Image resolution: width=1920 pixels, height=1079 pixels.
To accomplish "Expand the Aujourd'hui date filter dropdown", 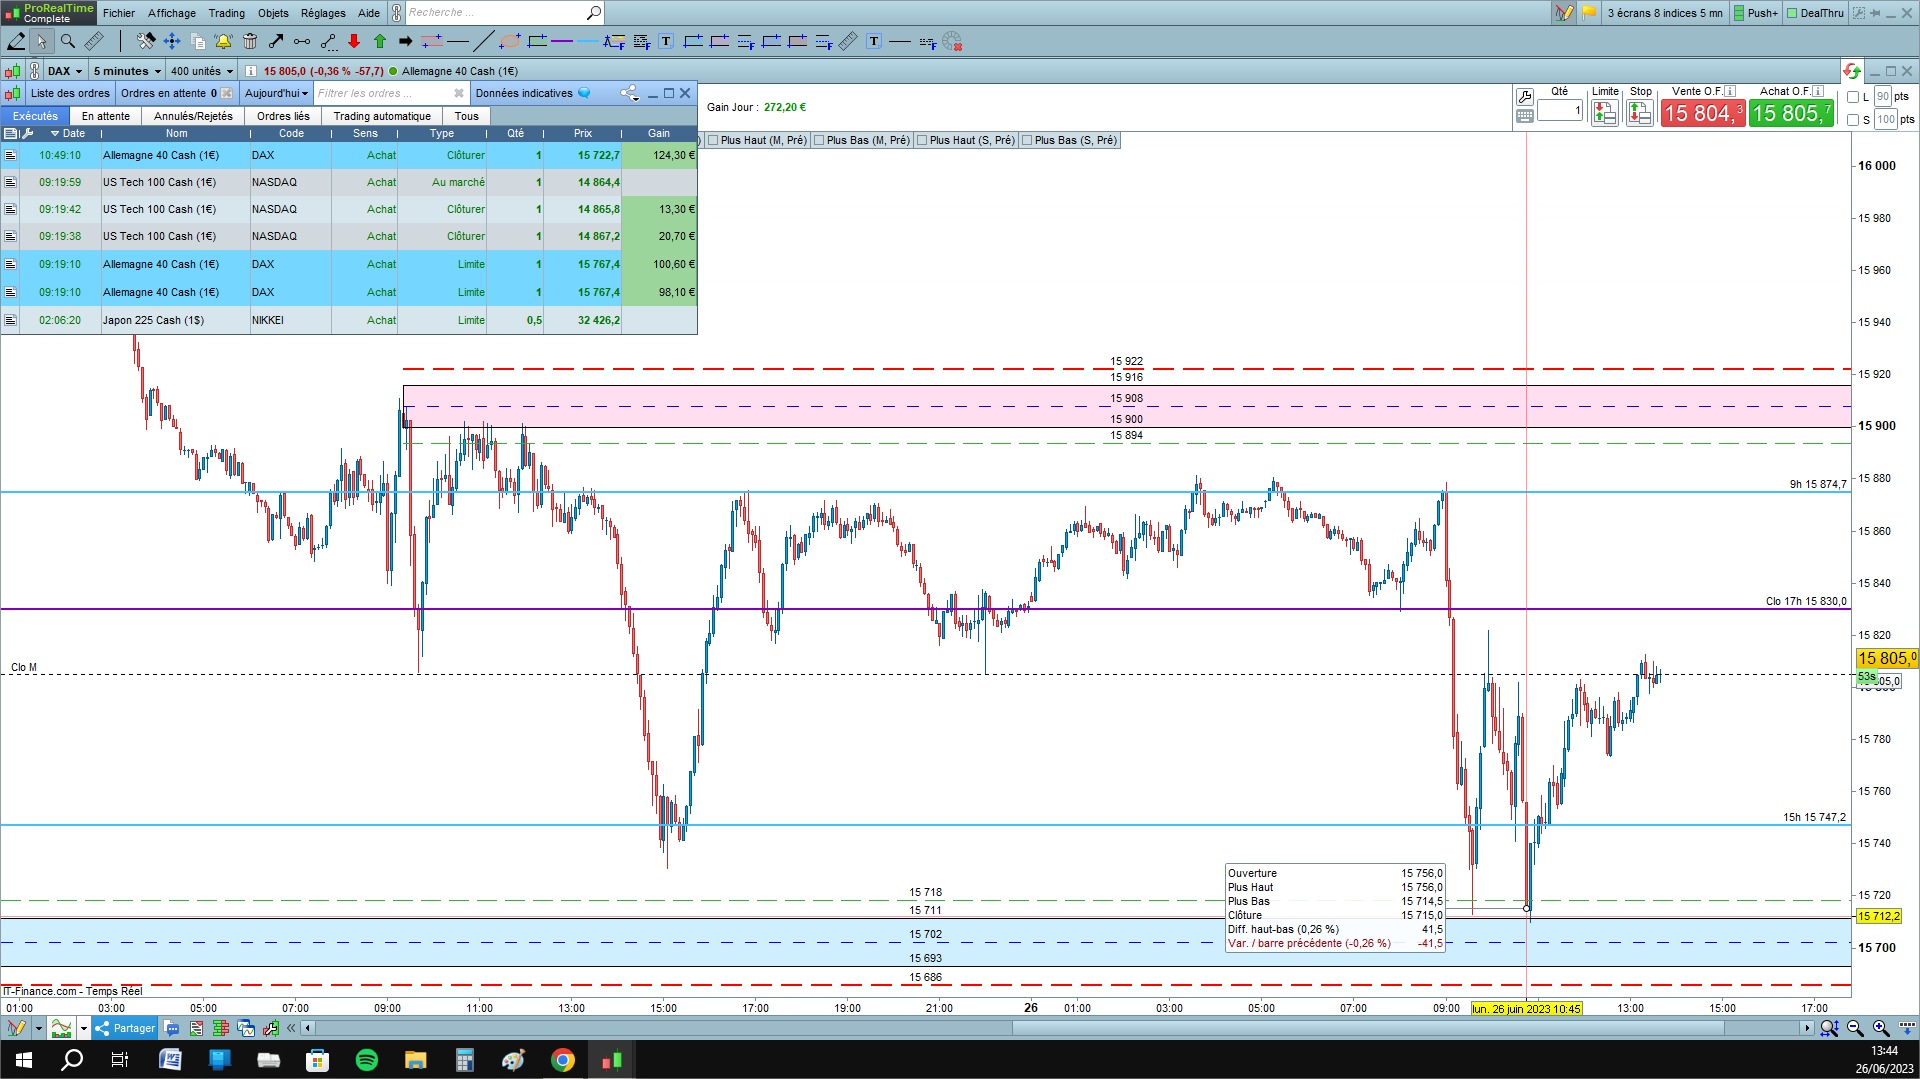I will point(276,93).
